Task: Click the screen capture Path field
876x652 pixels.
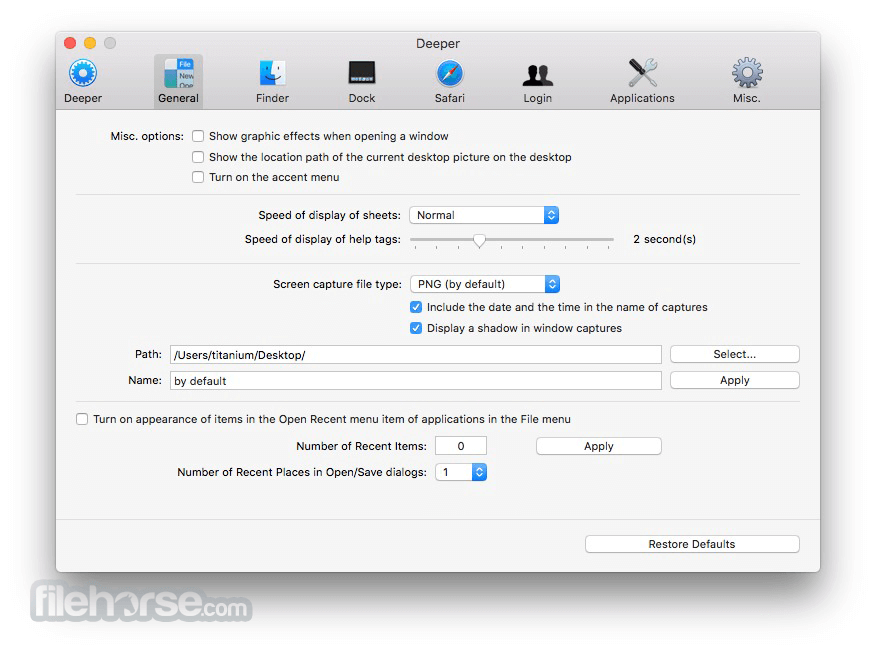Action: coord(416,355)
